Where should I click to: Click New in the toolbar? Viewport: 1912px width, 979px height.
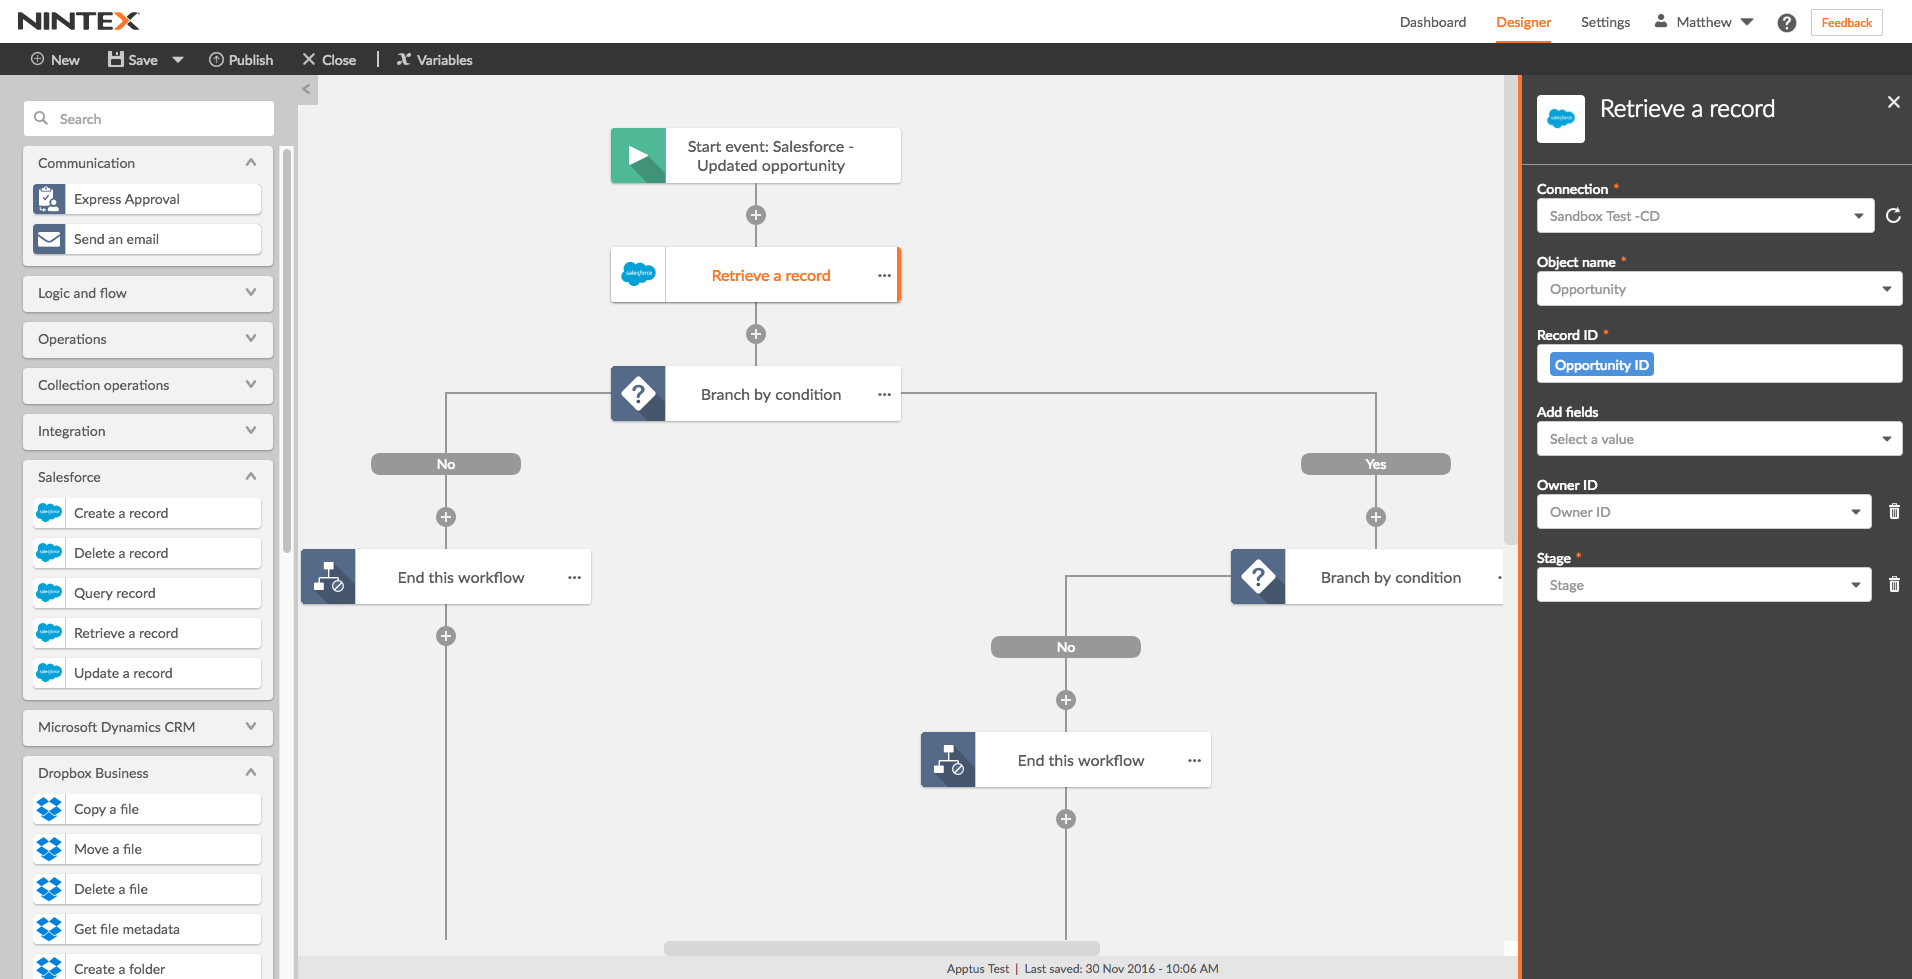[x=55, y=60]
